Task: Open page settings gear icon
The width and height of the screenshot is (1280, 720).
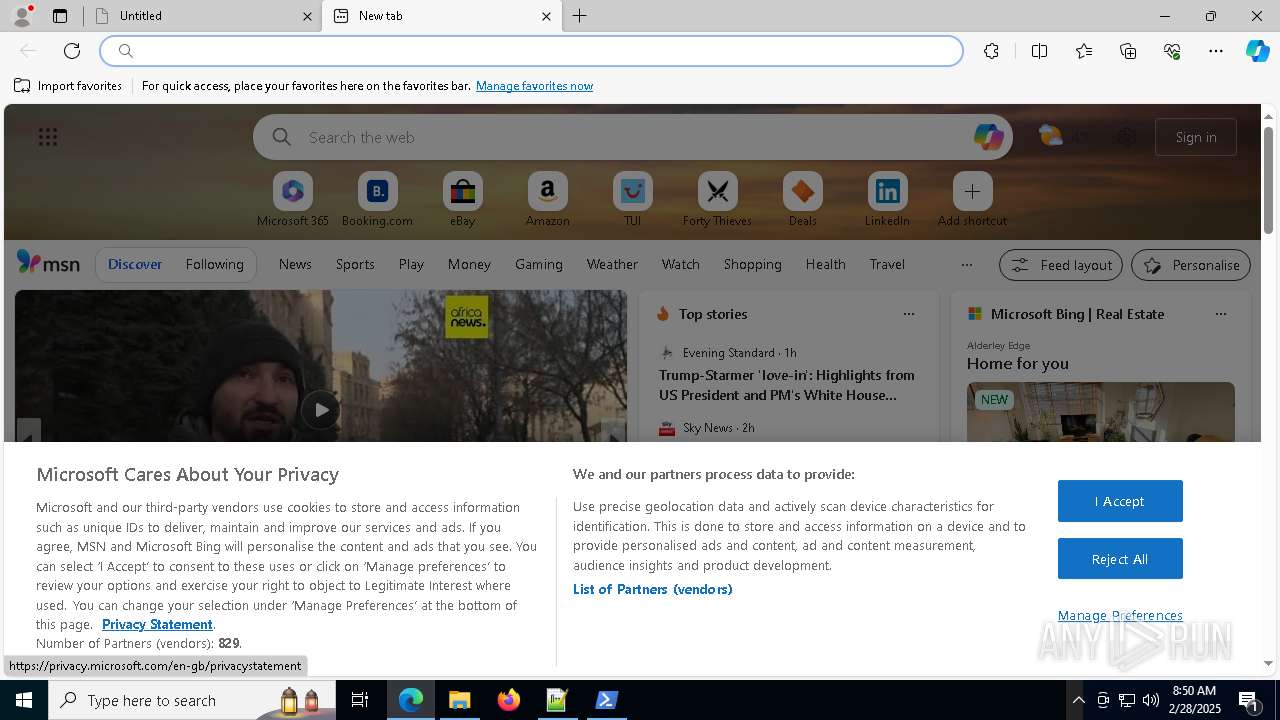Action: point(1126,137)
